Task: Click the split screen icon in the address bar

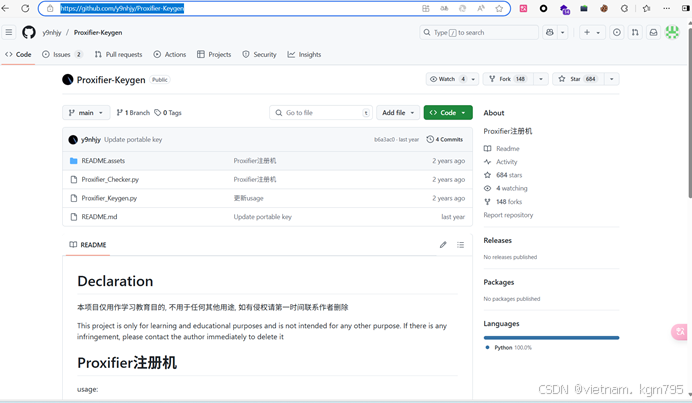Action: [x=426, y=8]
